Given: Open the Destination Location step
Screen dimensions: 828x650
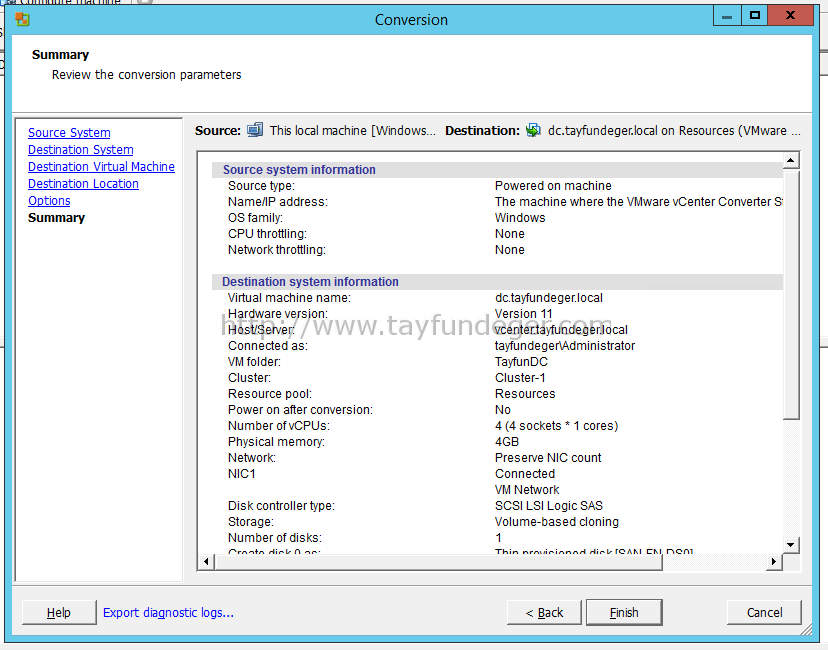Looking at the screenshot, I should tap(83, 184).
